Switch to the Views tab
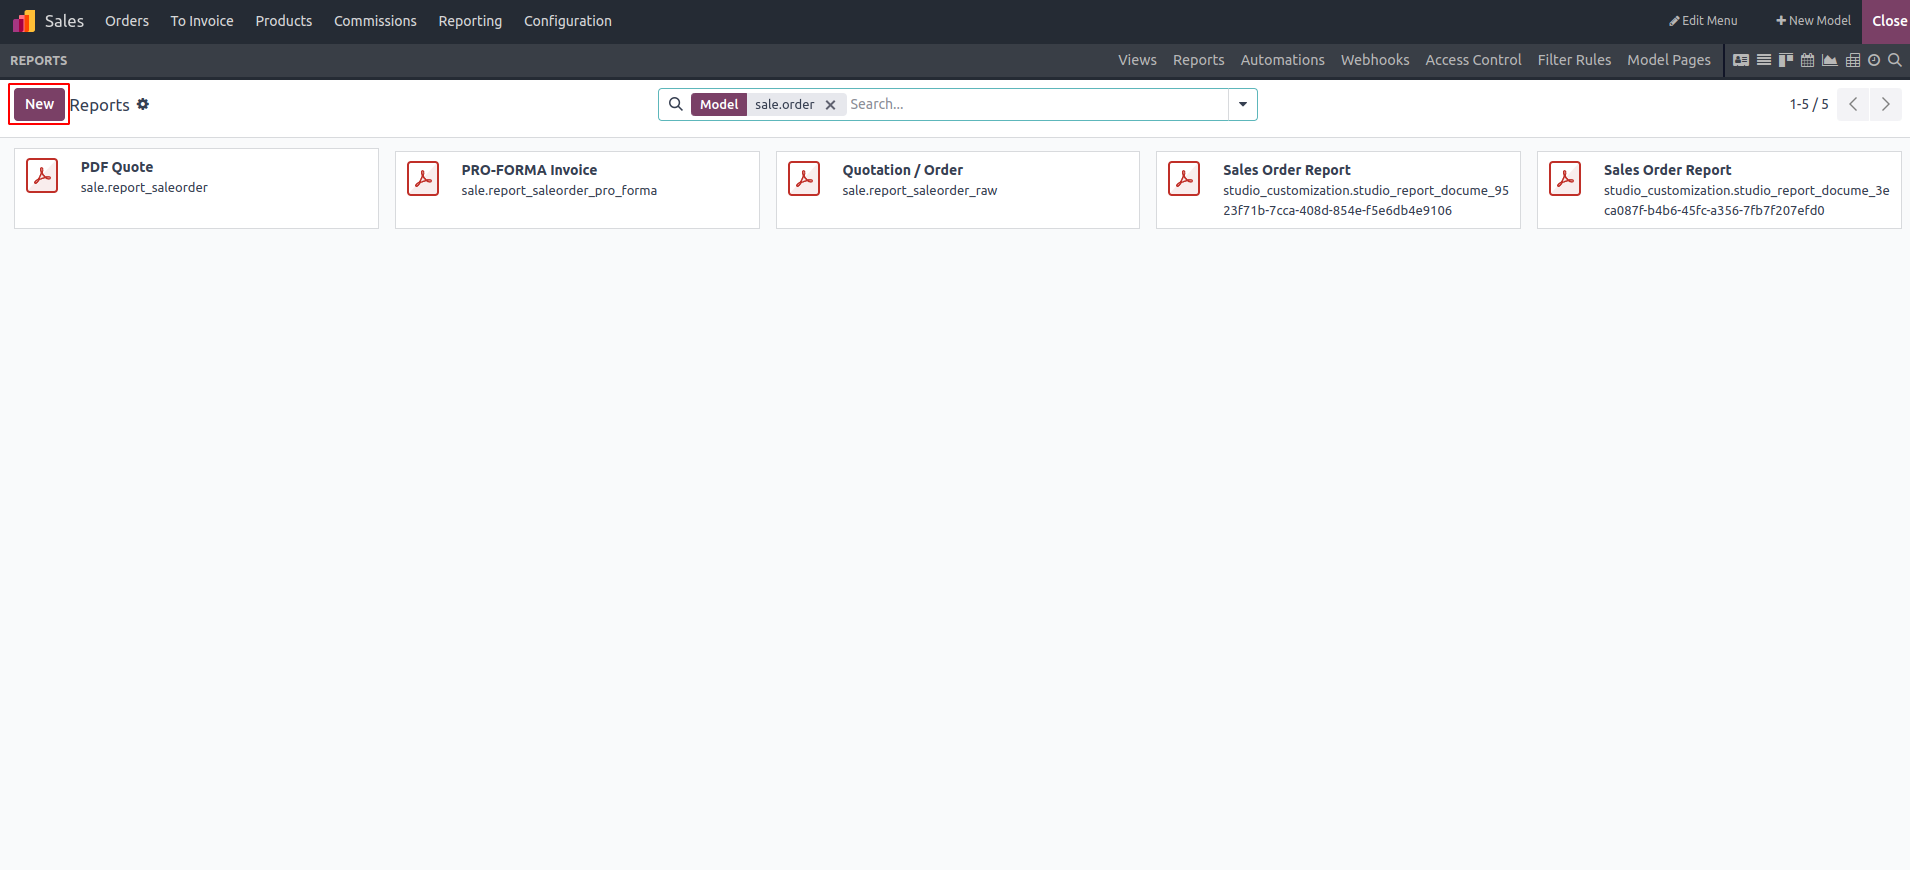The height and width of the screenshot is (870, 1910). point(1137,60)
